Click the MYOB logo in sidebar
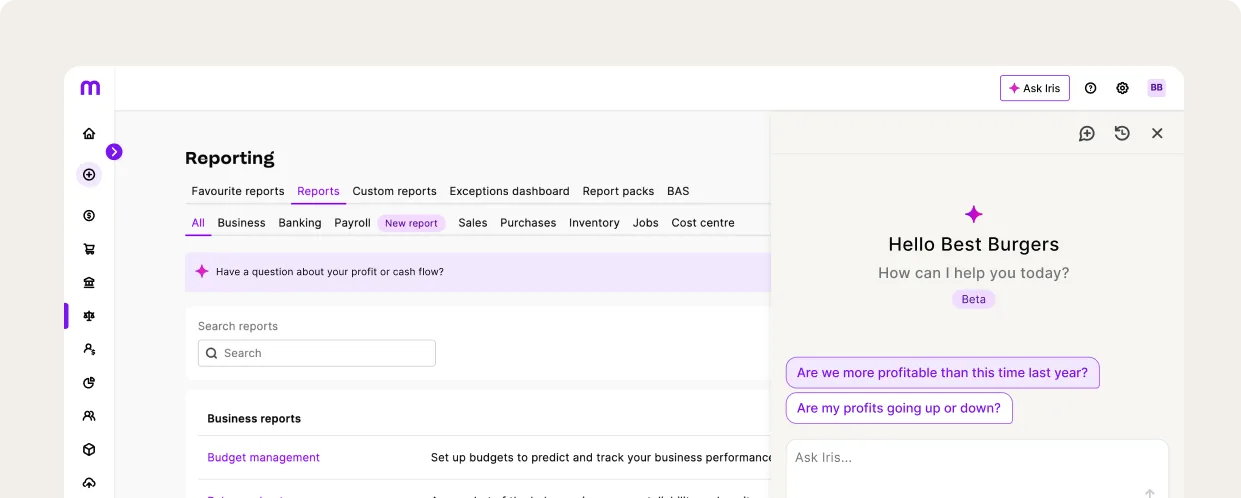Screen dimensions: 1241x498 (x=90, y=88)
